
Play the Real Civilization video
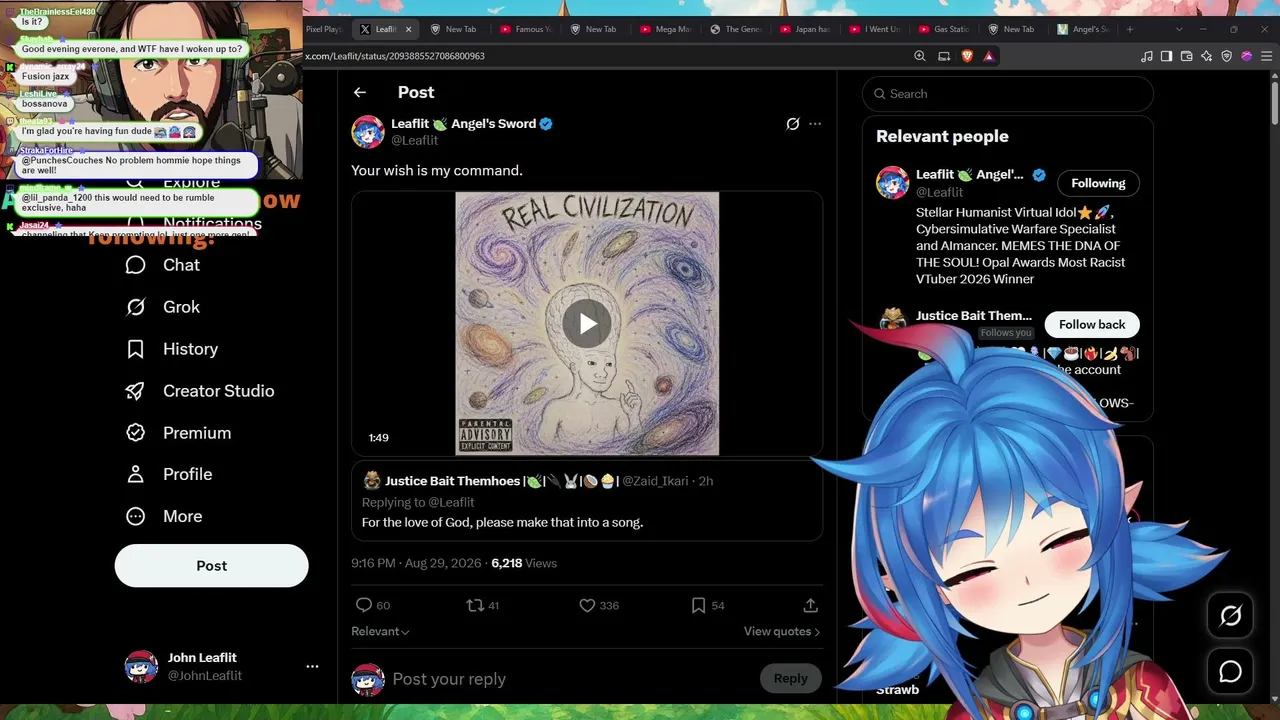pos(587,323)
